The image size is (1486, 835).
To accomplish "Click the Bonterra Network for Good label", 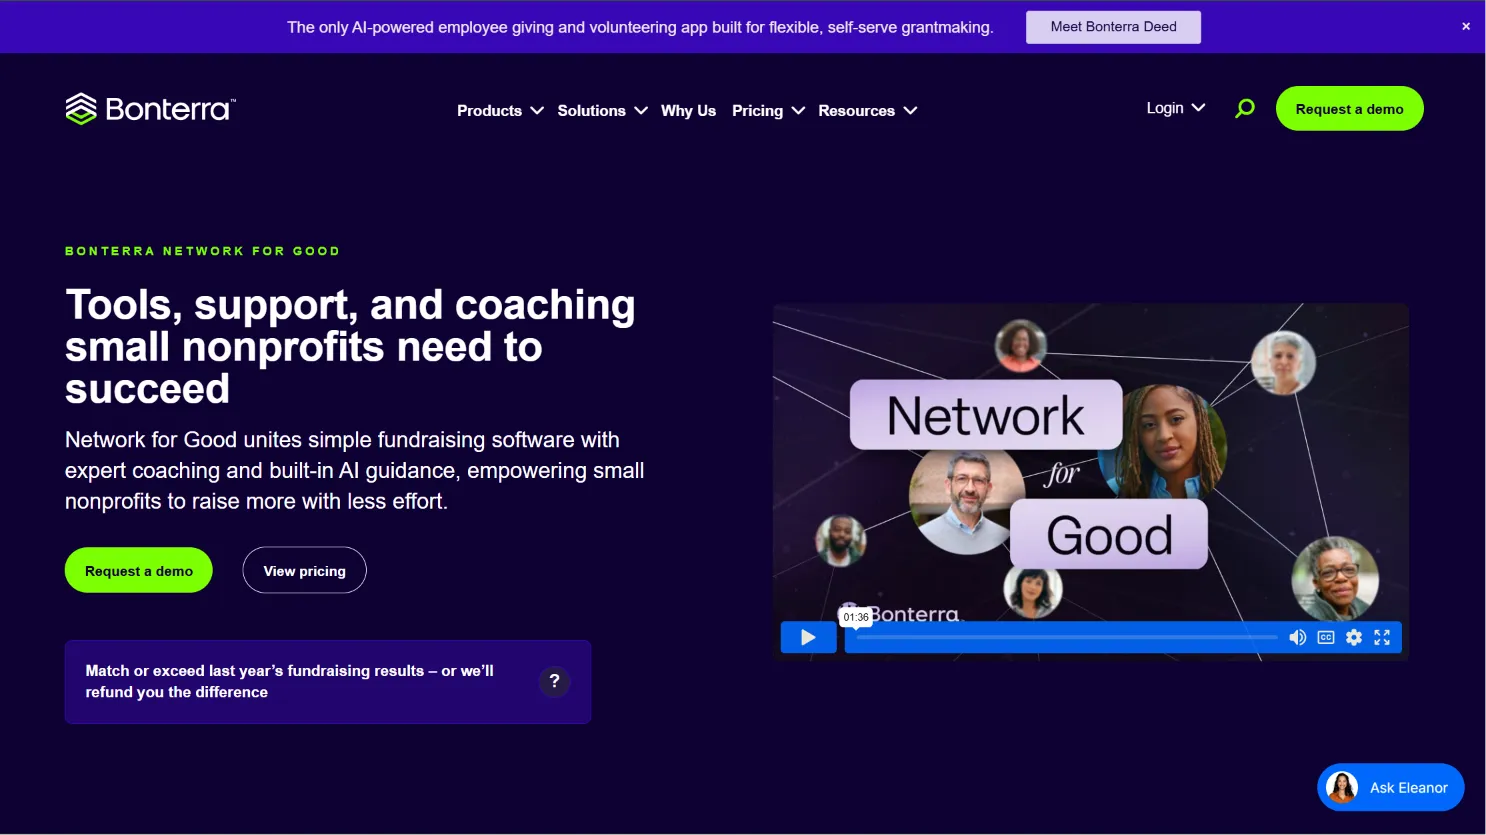I will (x=202, y=251).
